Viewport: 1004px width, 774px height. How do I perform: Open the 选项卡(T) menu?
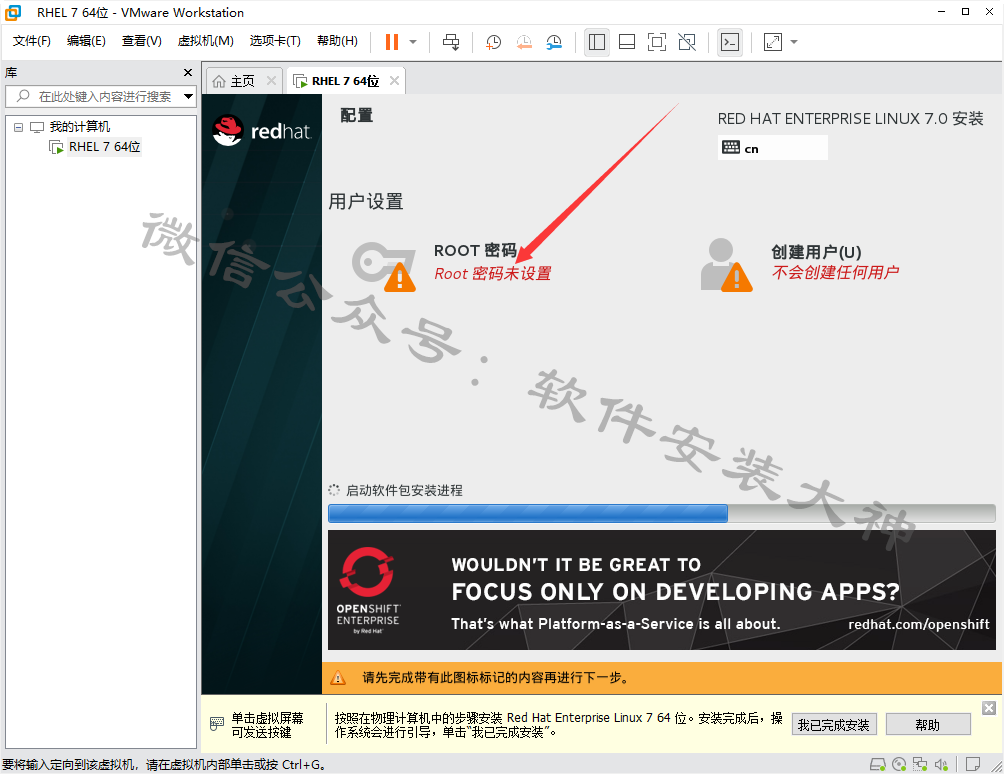[275, 41]
